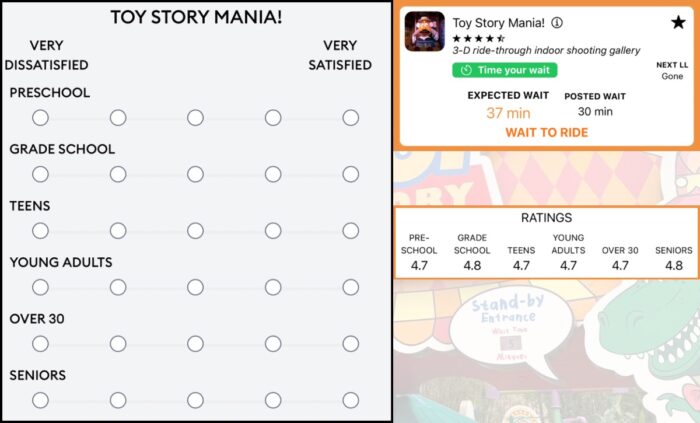700x423 pixels.
Task: Select Very Satisfied for Young Adults
Action: (350, 287)
